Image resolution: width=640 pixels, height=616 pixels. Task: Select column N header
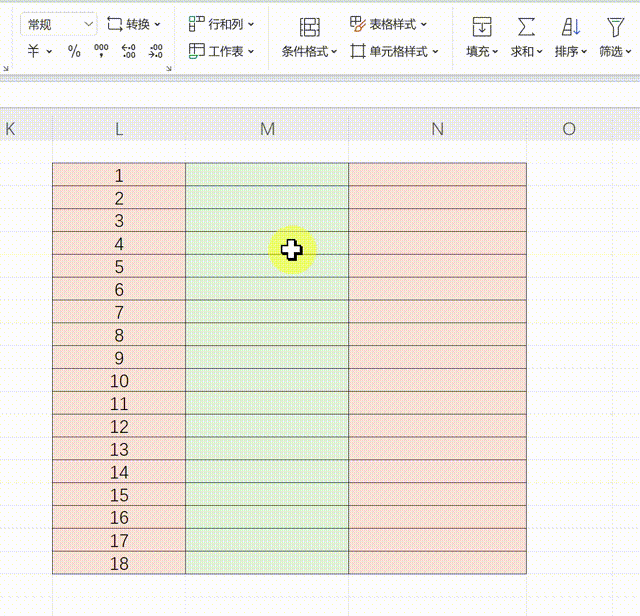pos(438,129)
